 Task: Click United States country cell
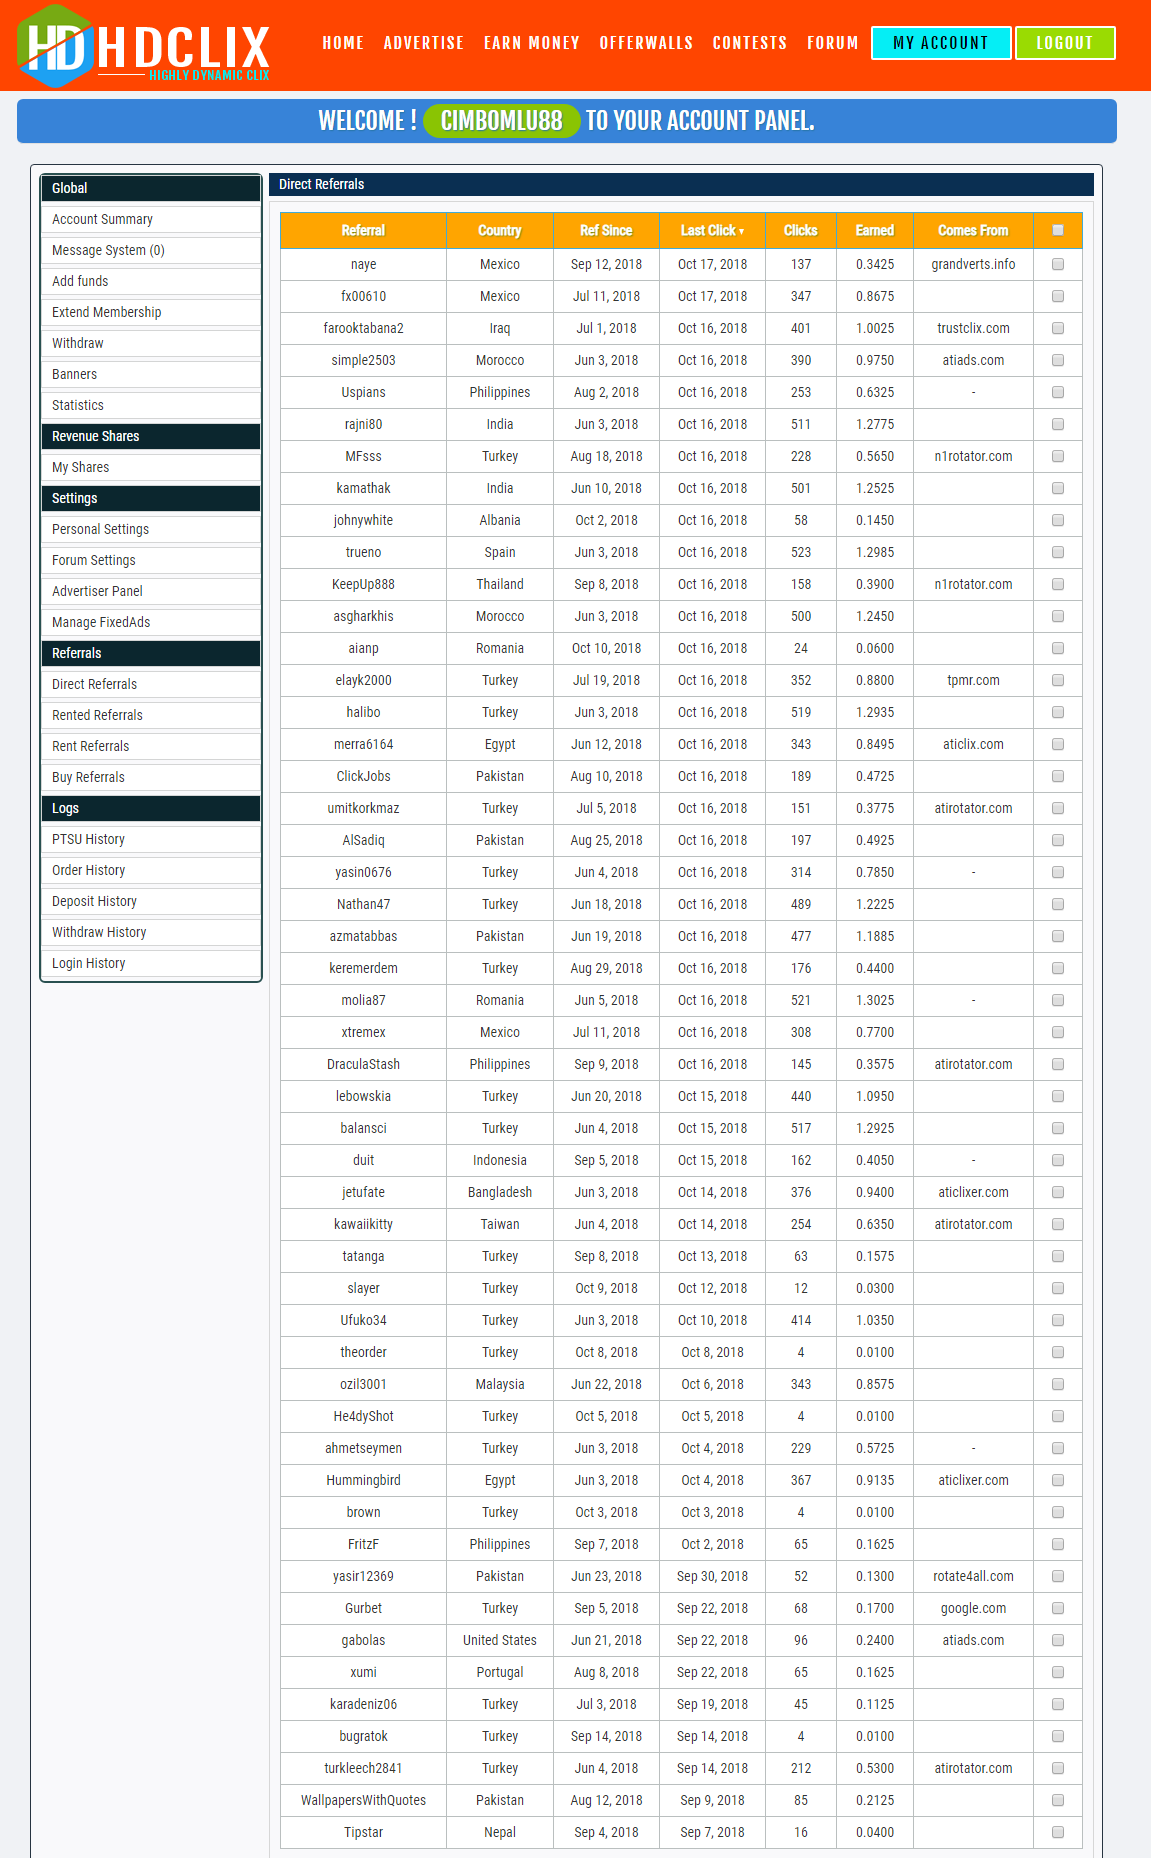pyautogui.click(x=500, y=1640)
